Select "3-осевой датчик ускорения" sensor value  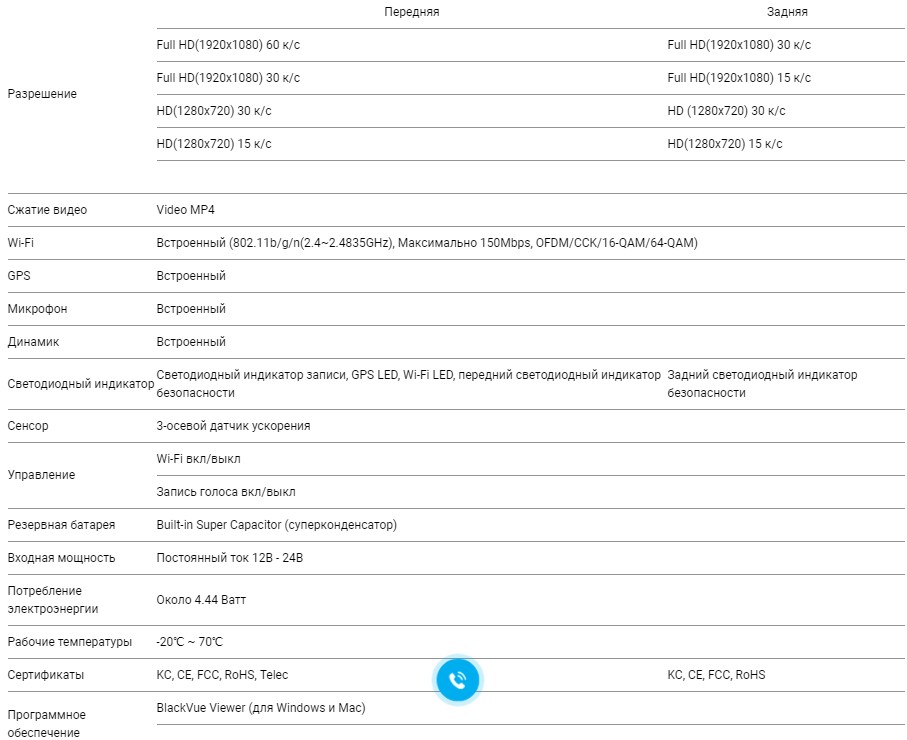pyautogui.click(x=233, y=426)
